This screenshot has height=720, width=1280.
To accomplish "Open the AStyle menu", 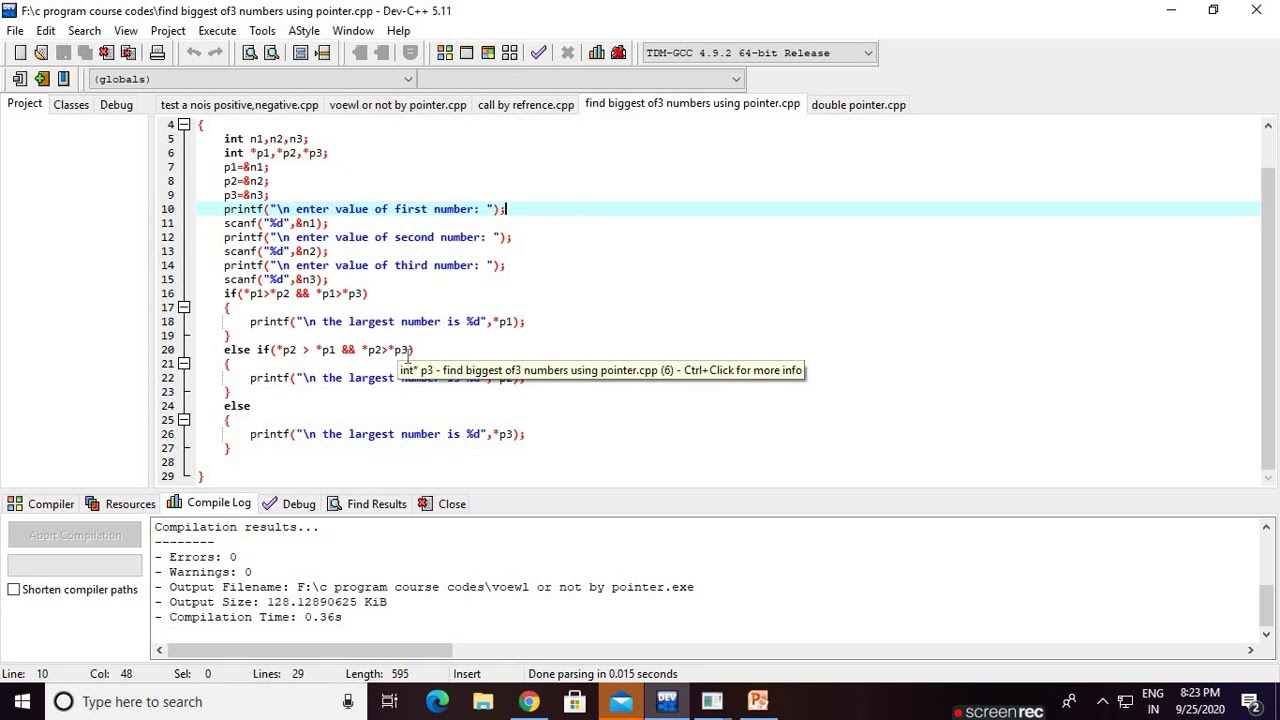I will point(304,31).
